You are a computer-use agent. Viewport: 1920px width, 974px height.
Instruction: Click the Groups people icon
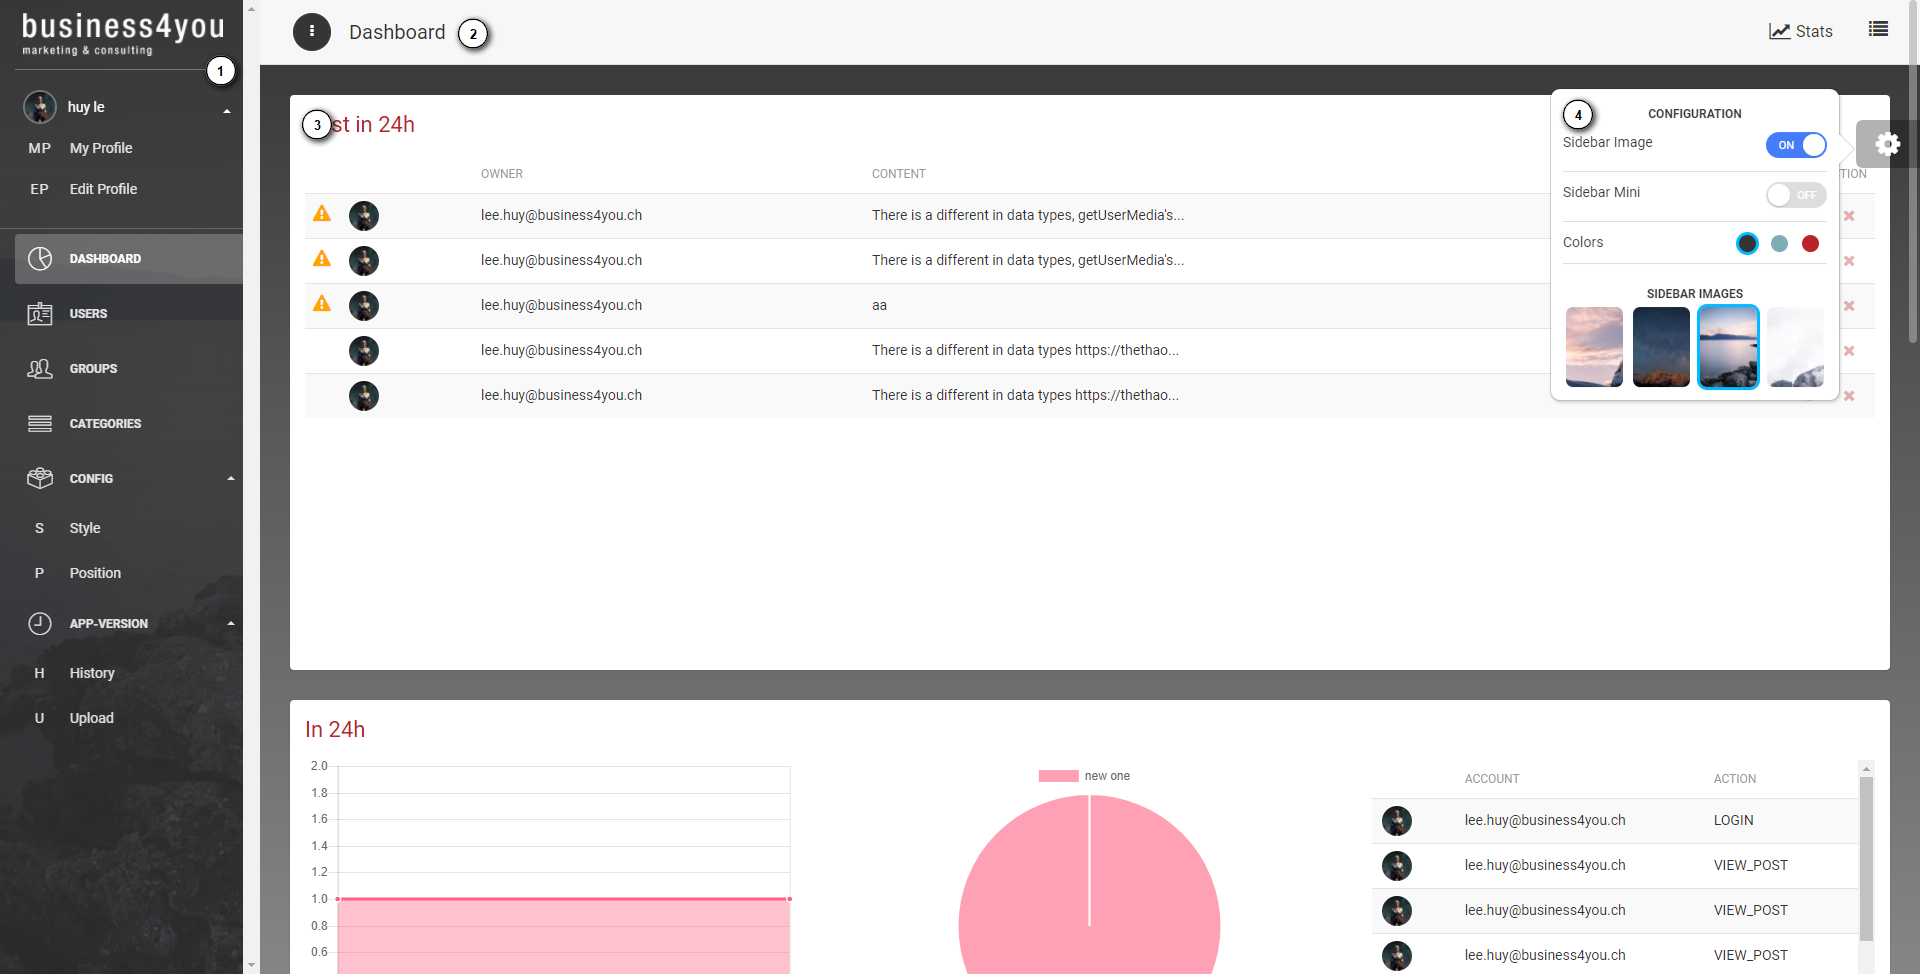[x=40, y=369]
